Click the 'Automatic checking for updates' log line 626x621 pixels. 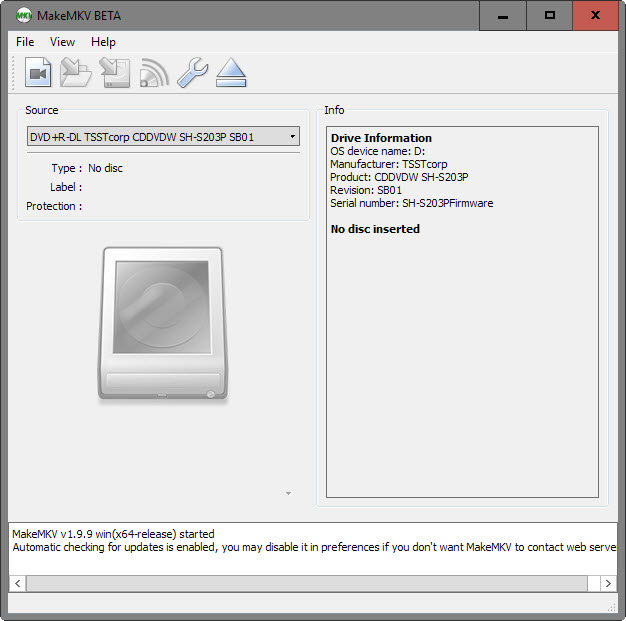(314, 548)
